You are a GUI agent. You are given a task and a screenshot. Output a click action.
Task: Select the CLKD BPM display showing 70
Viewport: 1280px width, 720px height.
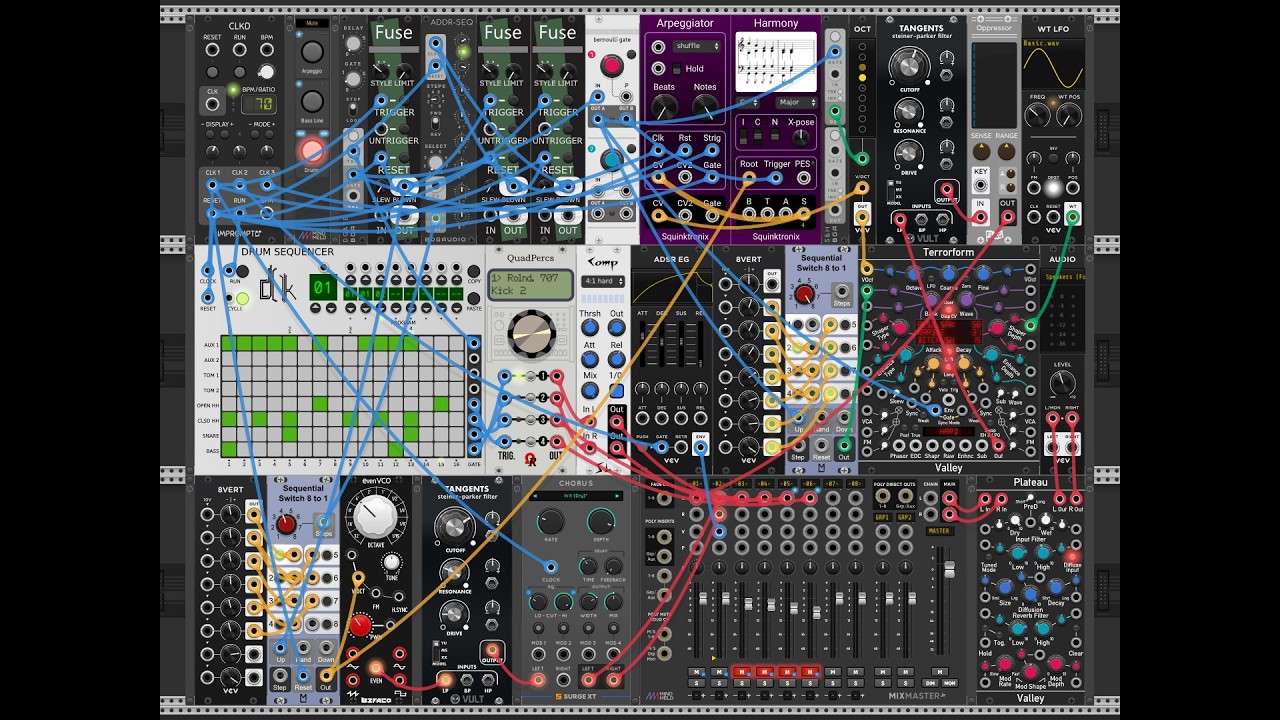(258, 103)
